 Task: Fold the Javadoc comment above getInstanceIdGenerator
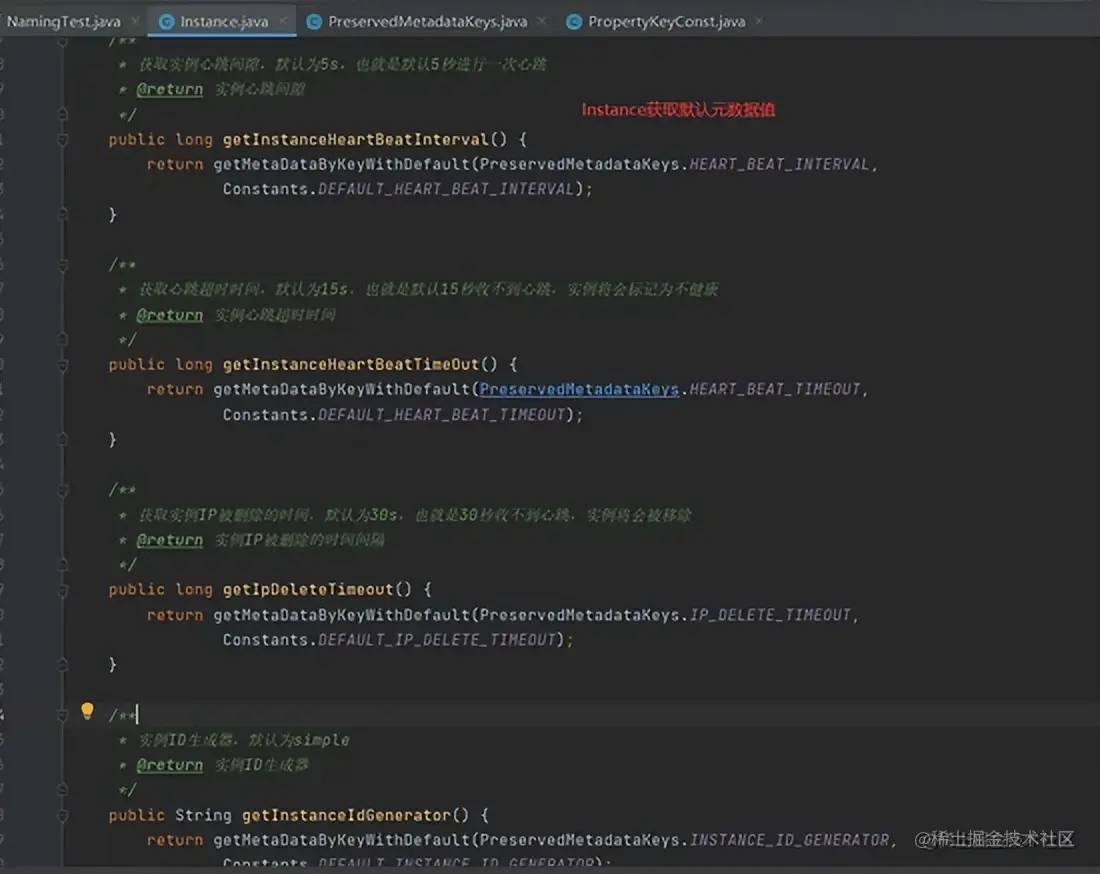coord(62,715)
